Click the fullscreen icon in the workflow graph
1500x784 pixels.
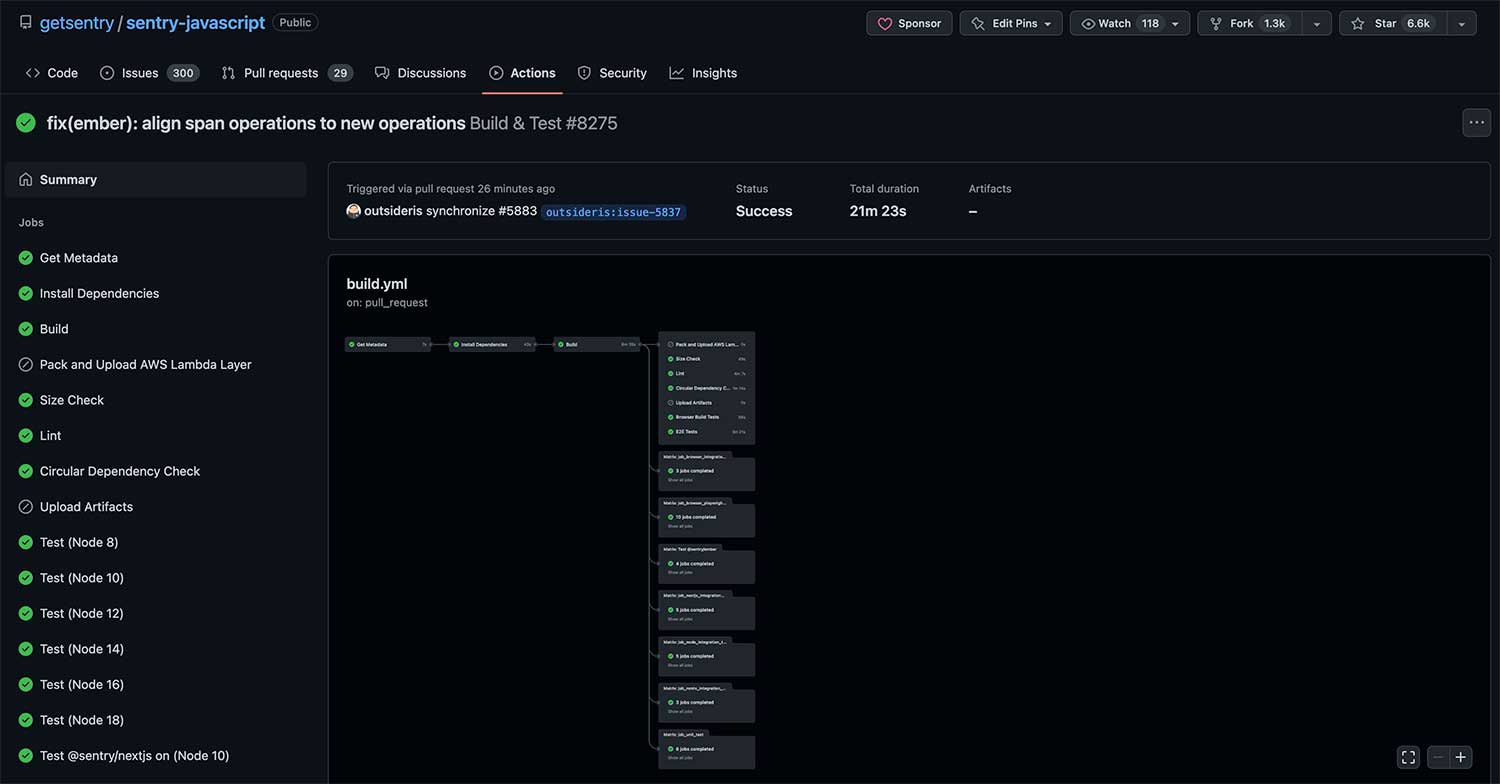(x=1408, y=757)
